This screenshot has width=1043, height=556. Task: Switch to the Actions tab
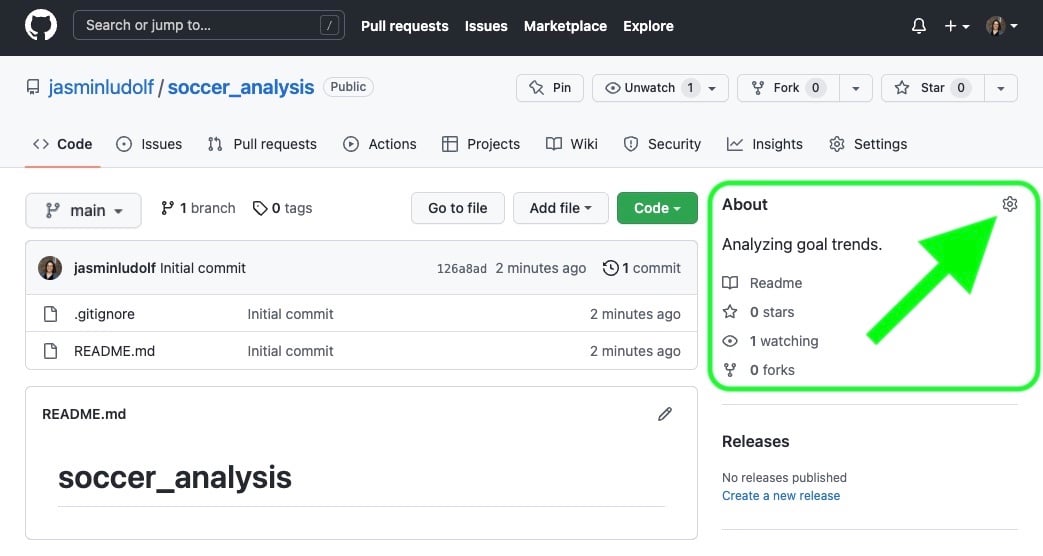pos(380,144)
